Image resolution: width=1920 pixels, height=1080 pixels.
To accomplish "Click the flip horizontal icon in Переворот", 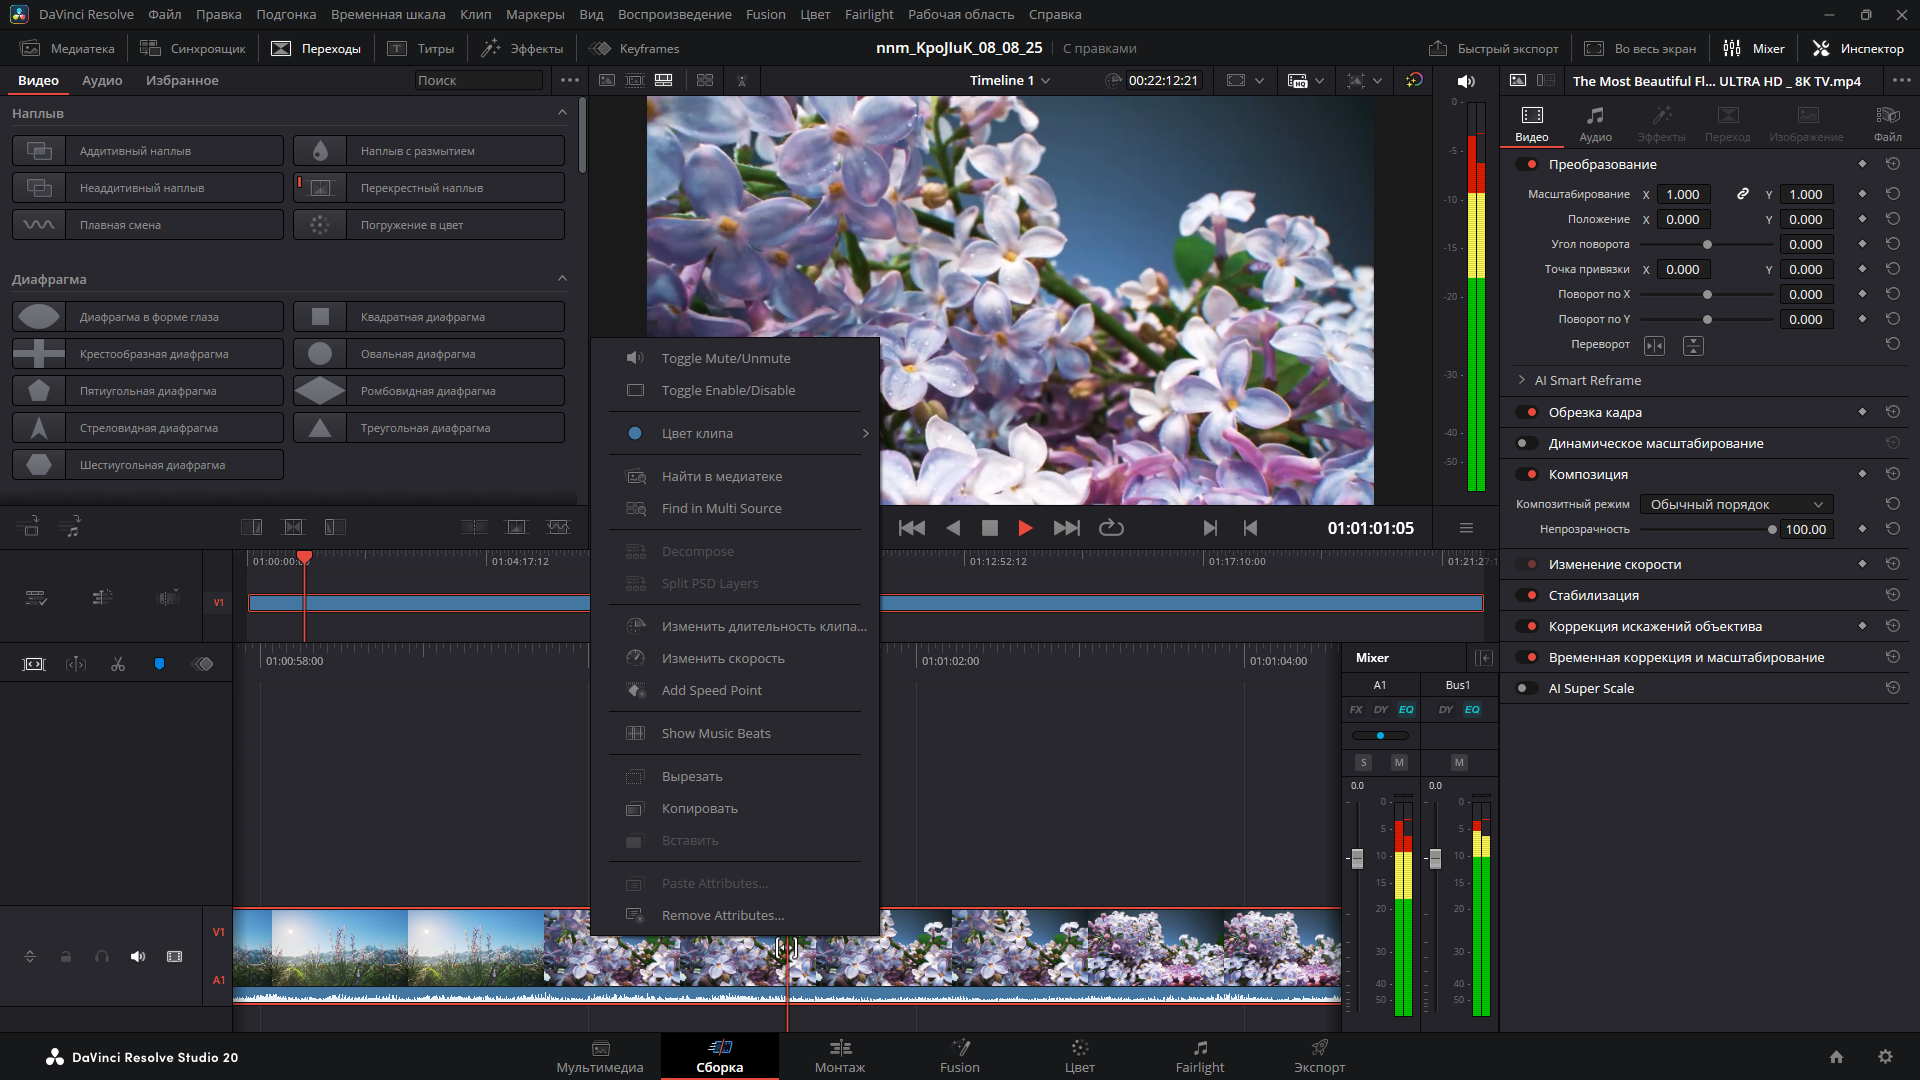I will click(x=1655, y=345).
